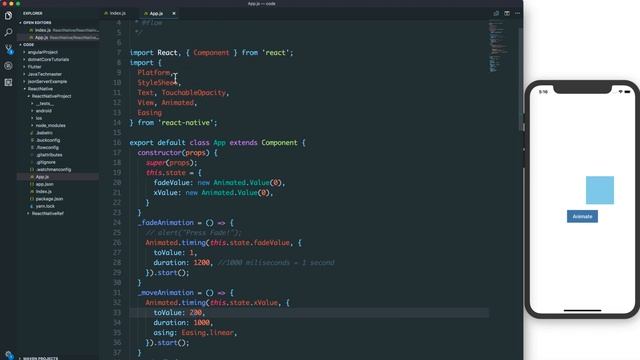Click '_moveAnimation' on line 31
The width and height of the screenshot is (640, 360).
coord(166,293)
